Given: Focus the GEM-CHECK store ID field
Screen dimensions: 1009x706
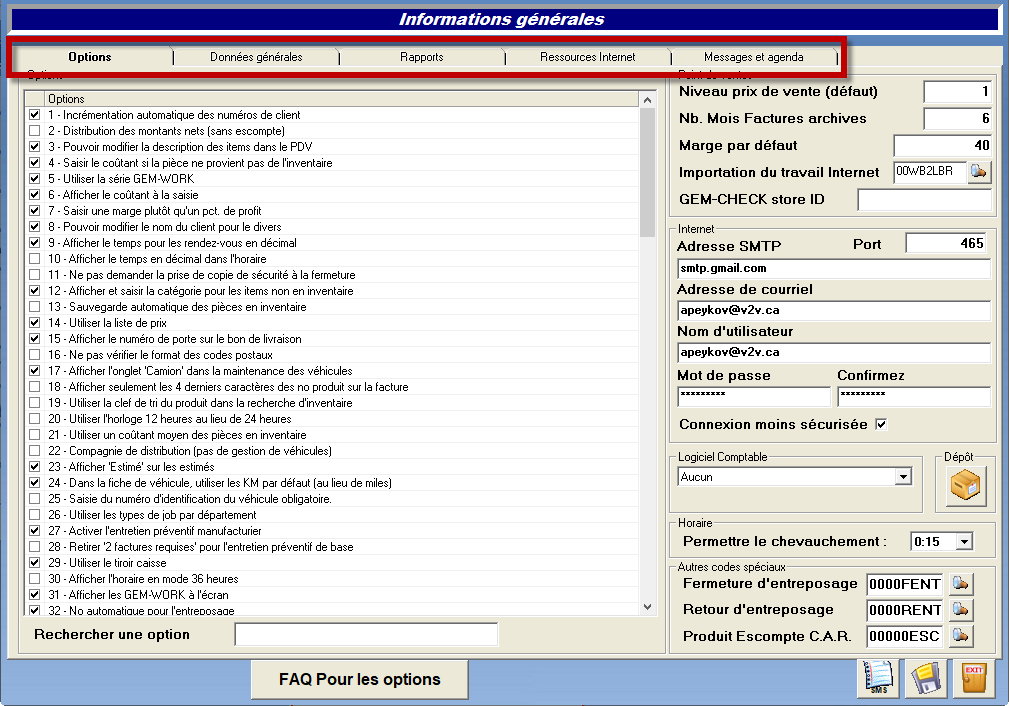Looking at the screenshot, I should [925, 200].
